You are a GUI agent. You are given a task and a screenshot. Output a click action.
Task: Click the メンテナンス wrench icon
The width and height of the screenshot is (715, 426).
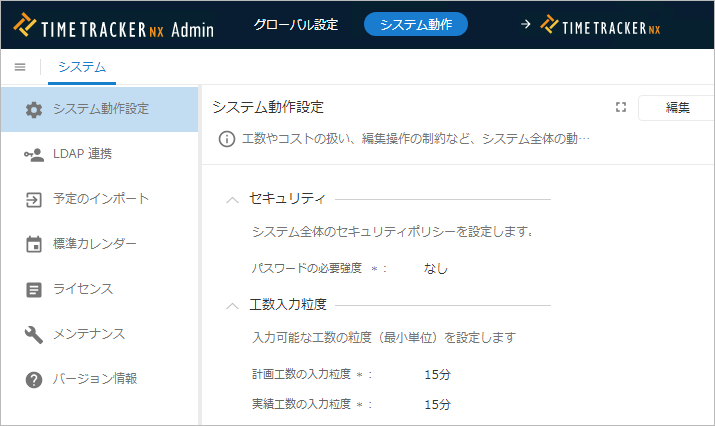(x=34, y=334)
